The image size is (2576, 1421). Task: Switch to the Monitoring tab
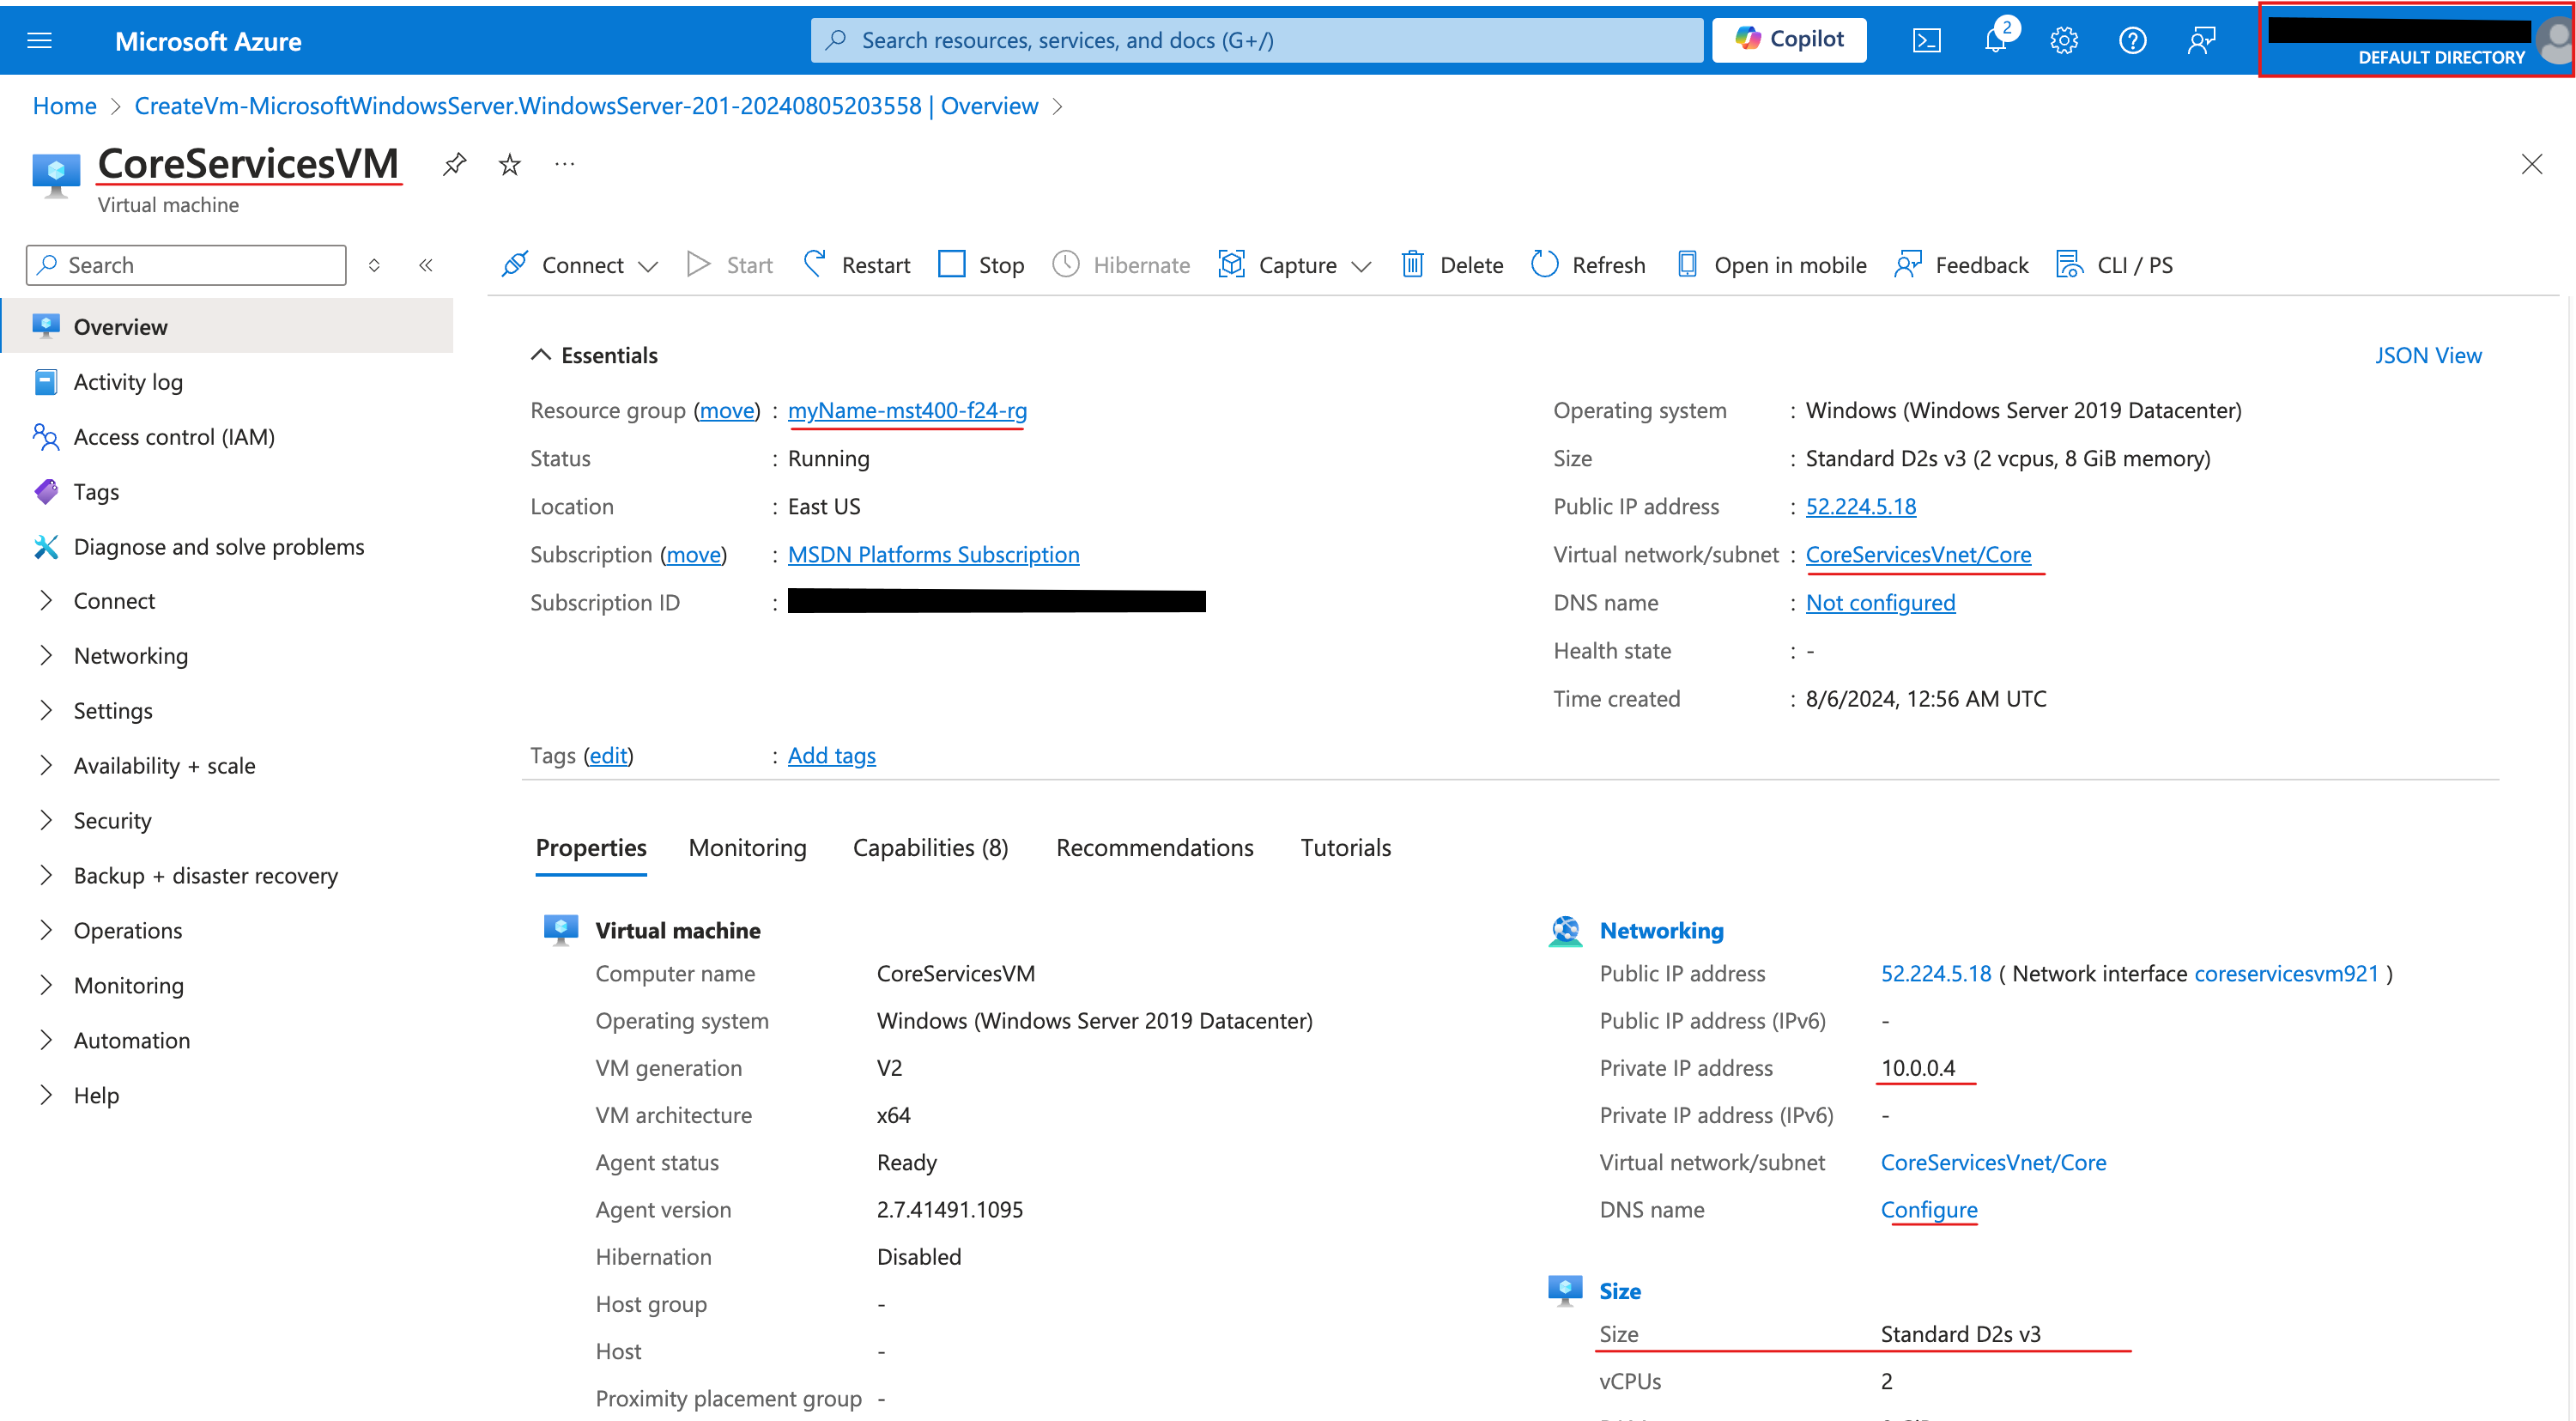748,848
